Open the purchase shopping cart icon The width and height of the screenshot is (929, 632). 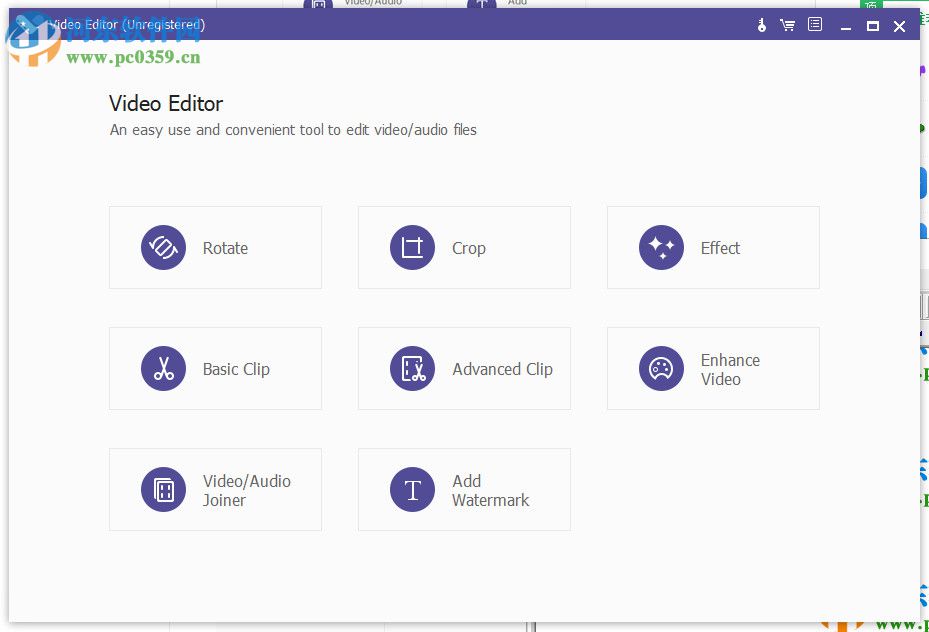pyautogui.click(x=787, y=25)
